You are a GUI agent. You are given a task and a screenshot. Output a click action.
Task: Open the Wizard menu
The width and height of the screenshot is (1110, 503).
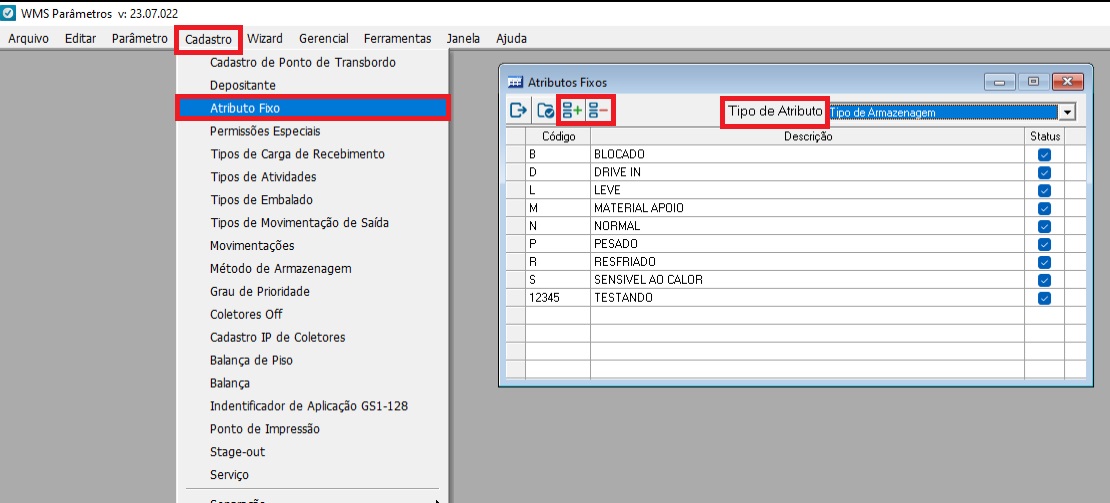(x=265, y=38)
